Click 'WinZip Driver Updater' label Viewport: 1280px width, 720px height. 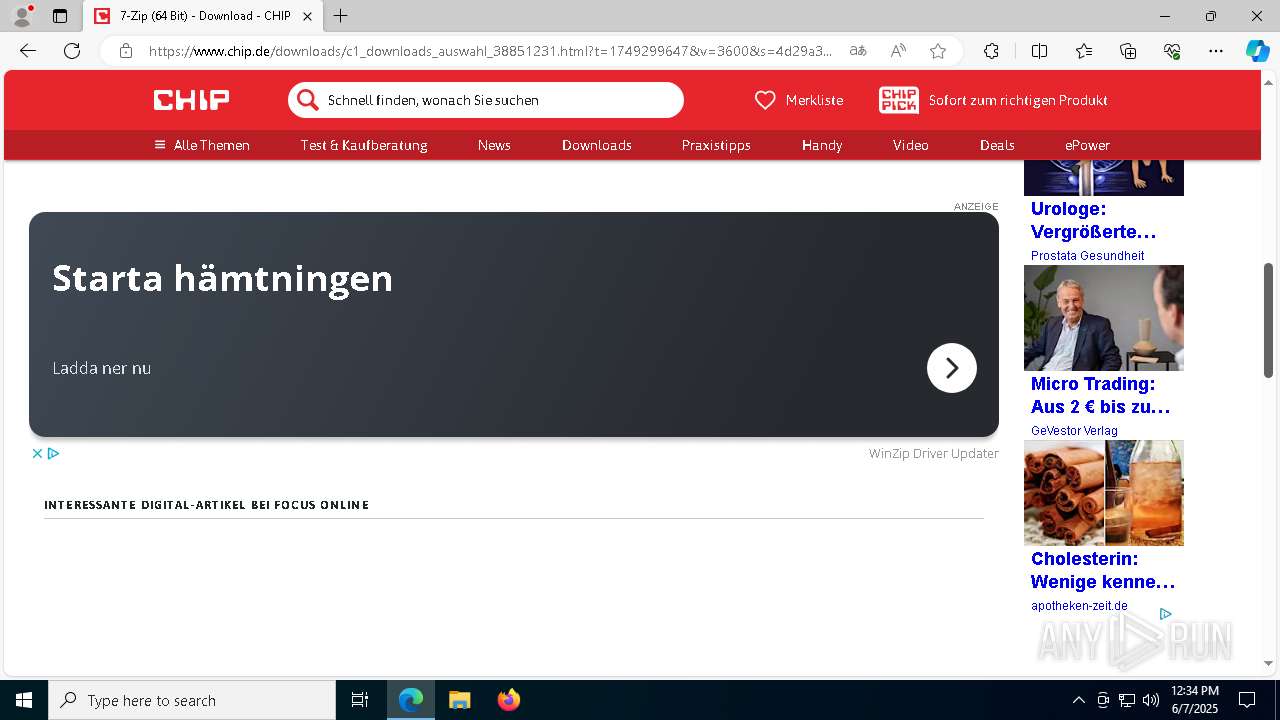[933, 453]
